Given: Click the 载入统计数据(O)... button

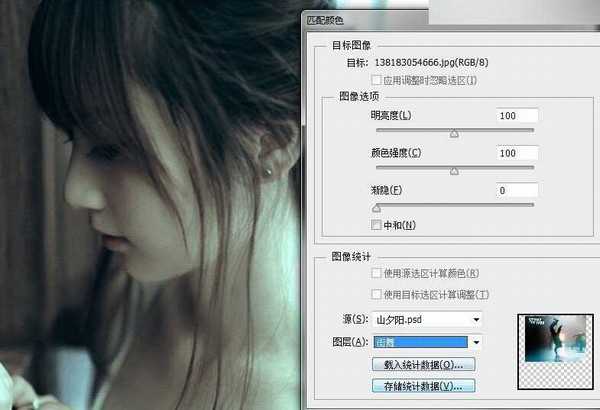Looking at the screenshot, I should [x=422, y=364].
